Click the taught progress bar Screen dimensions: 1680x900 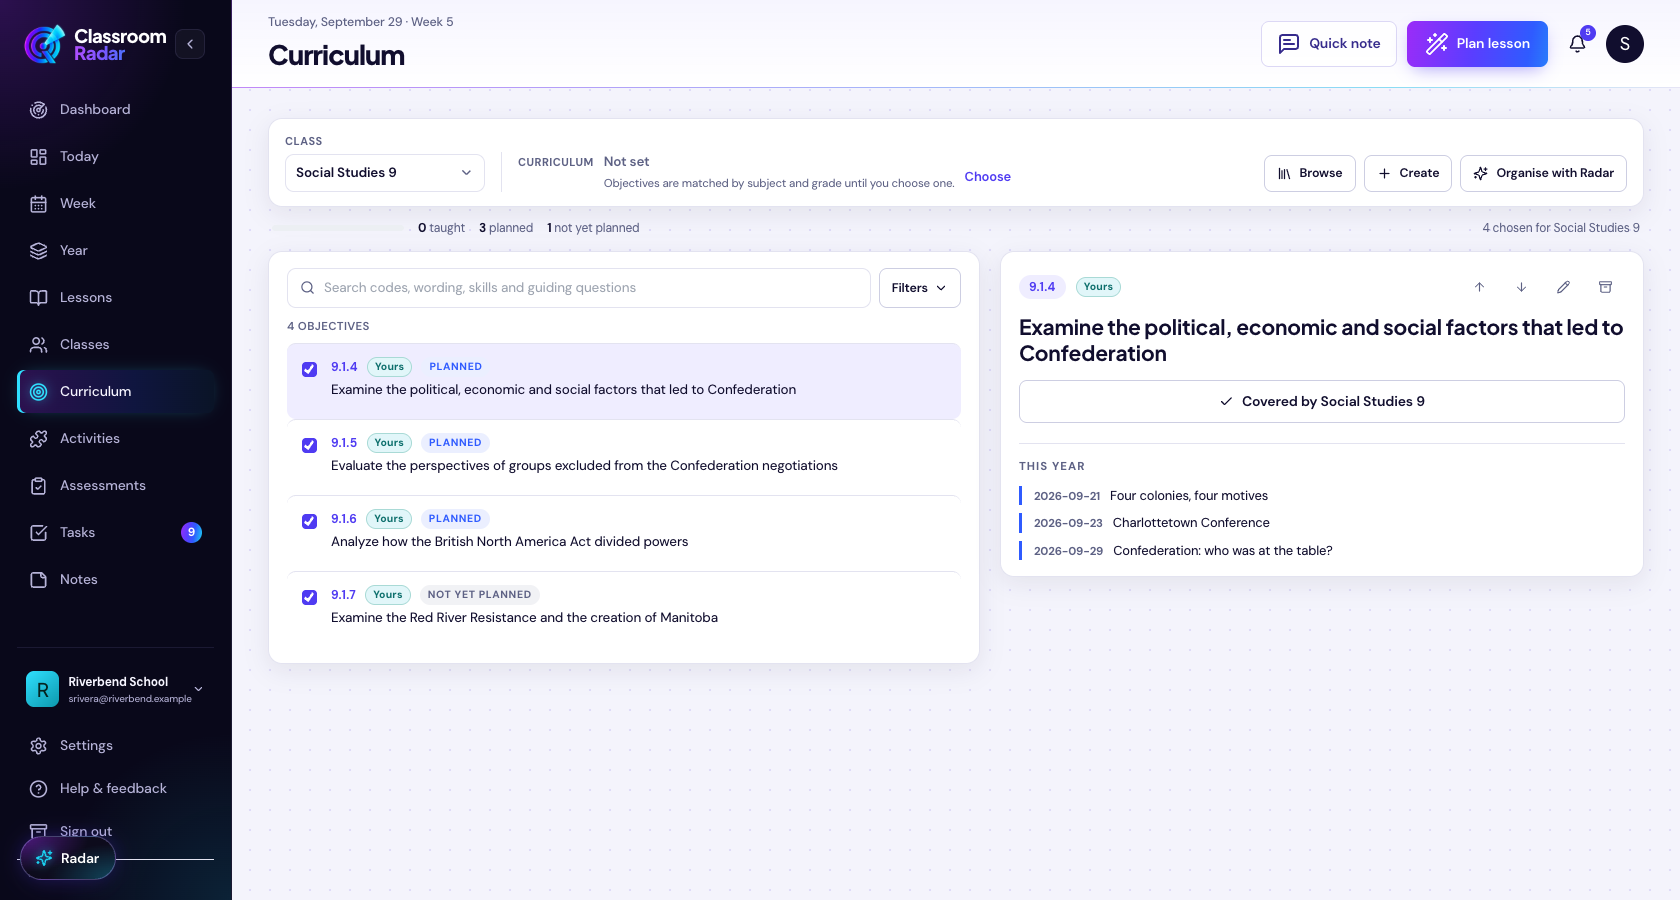338,228
